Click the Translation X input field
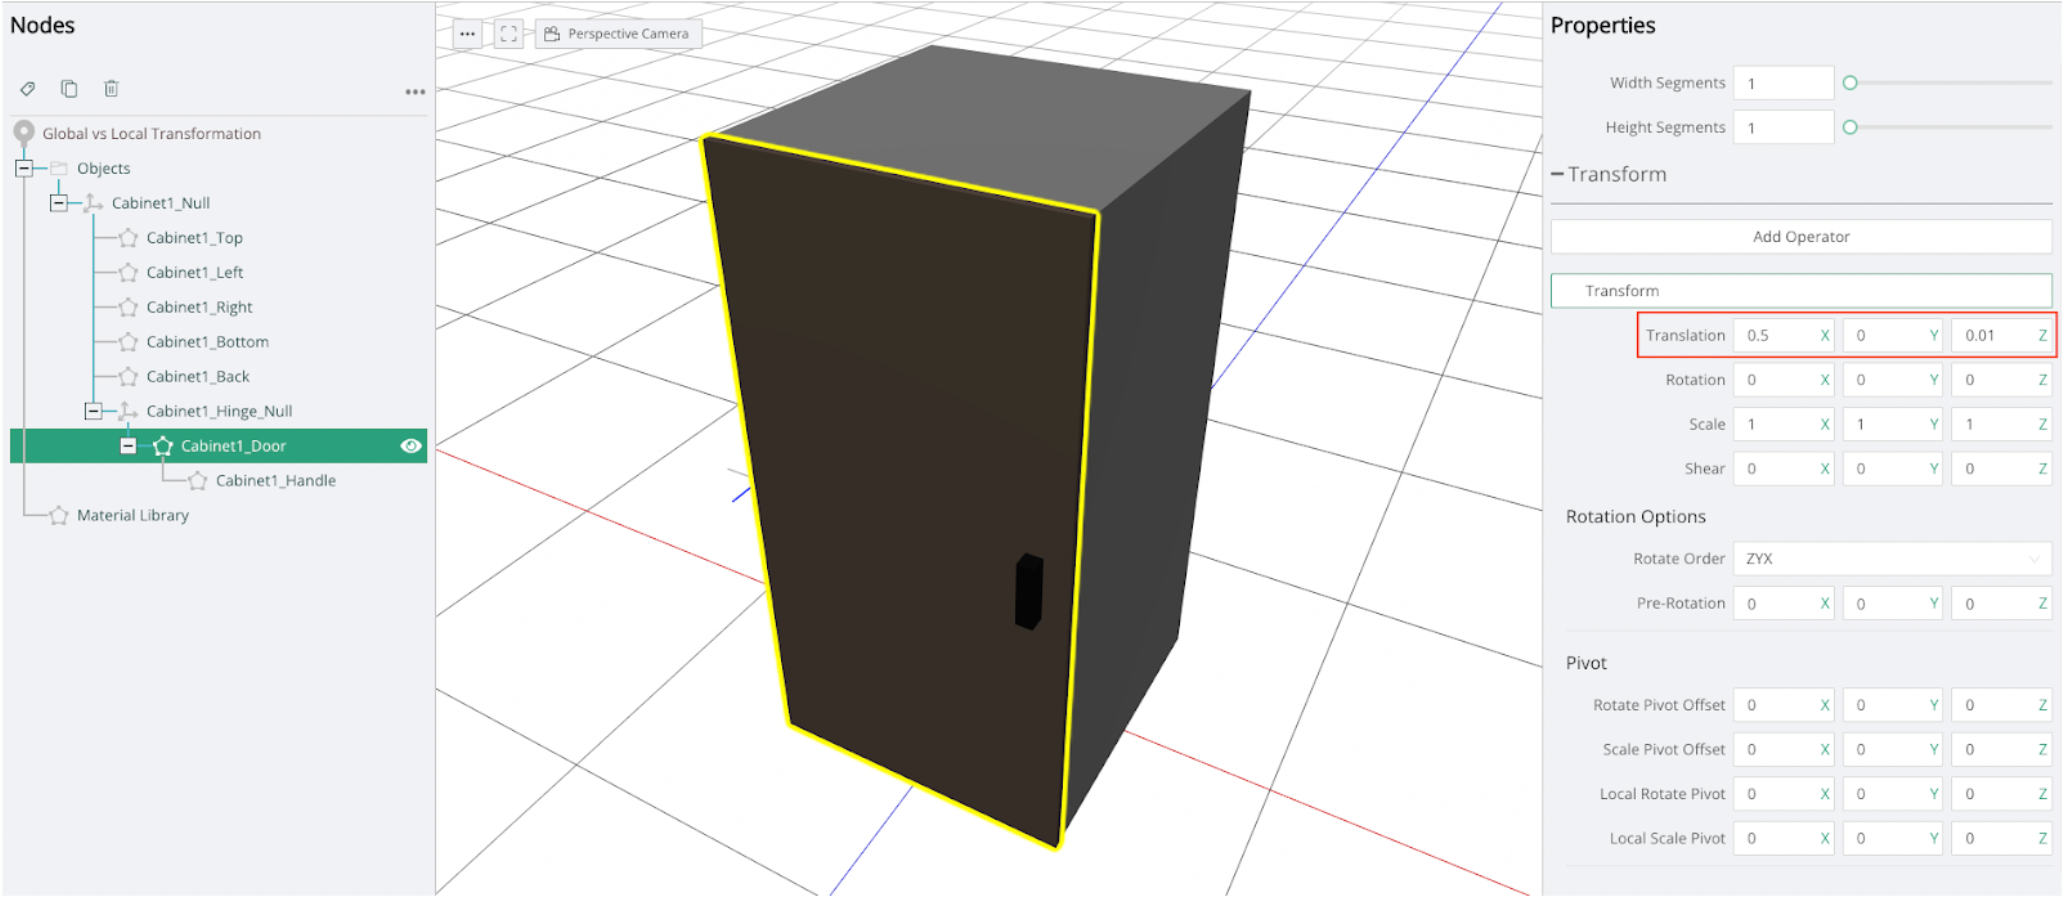This screenshot has width=2064, height=898. pyautogui.click(x=1775, y=336)
